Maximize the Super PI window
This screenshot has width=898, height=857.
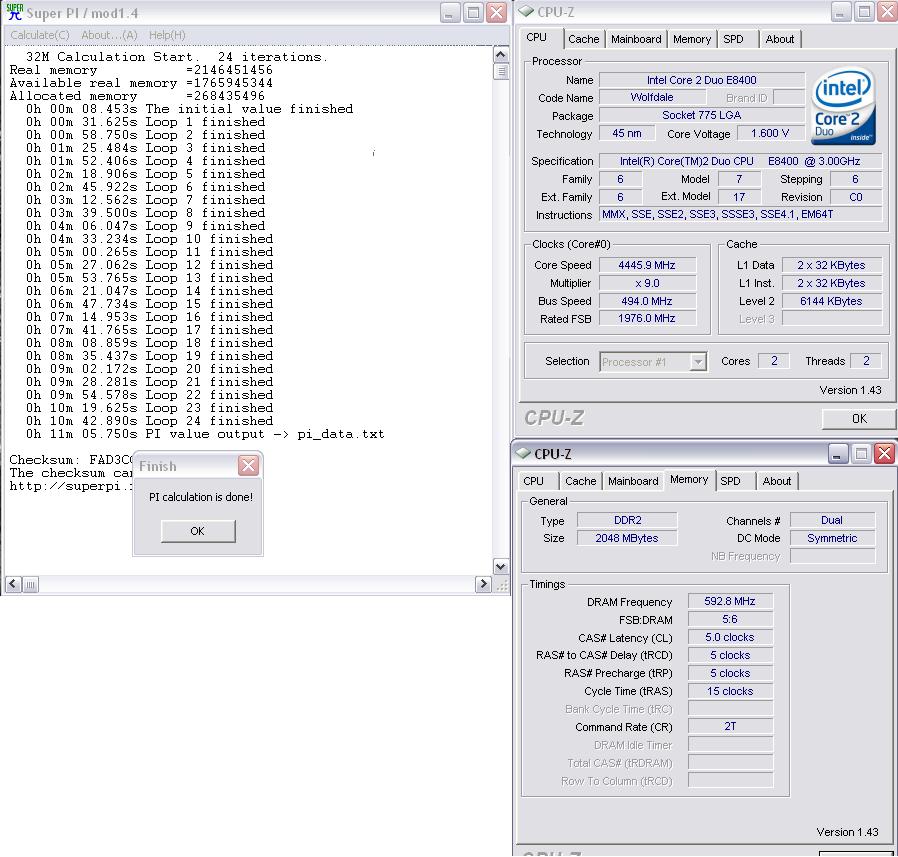coord(473,13)
